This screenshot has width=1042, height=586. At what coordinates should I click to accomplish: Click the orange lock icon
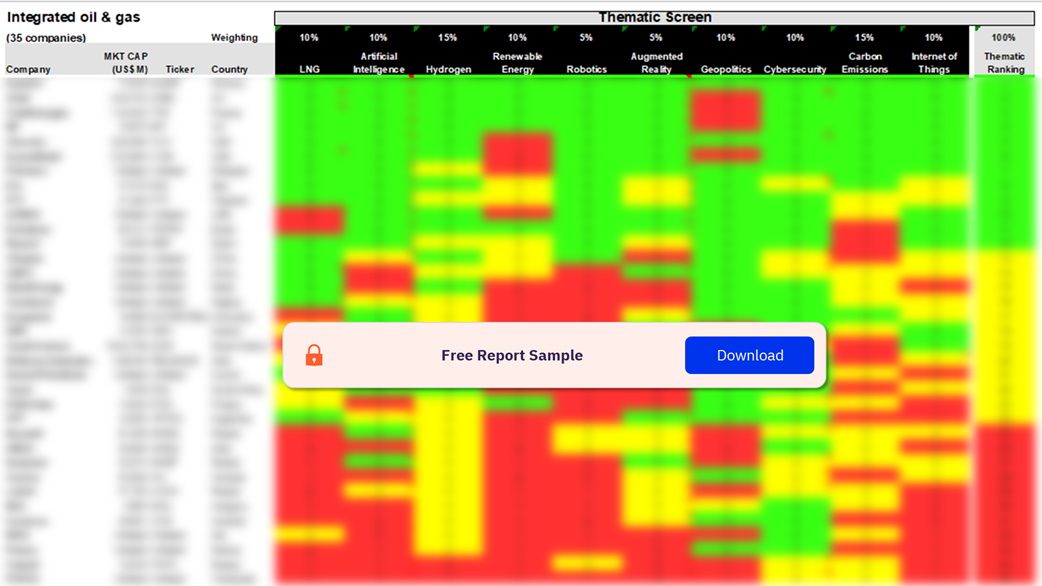point(314,355)
